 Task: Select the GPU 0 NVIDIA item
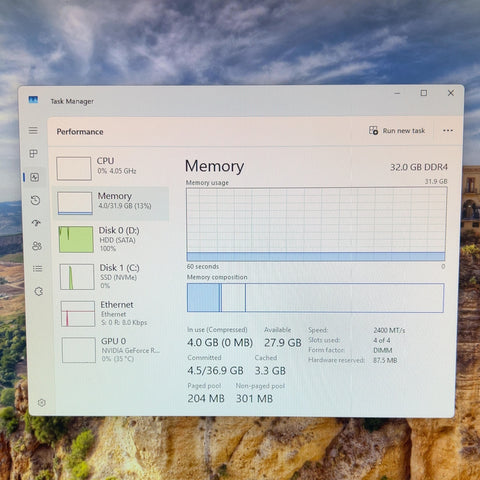click(114, 350)
